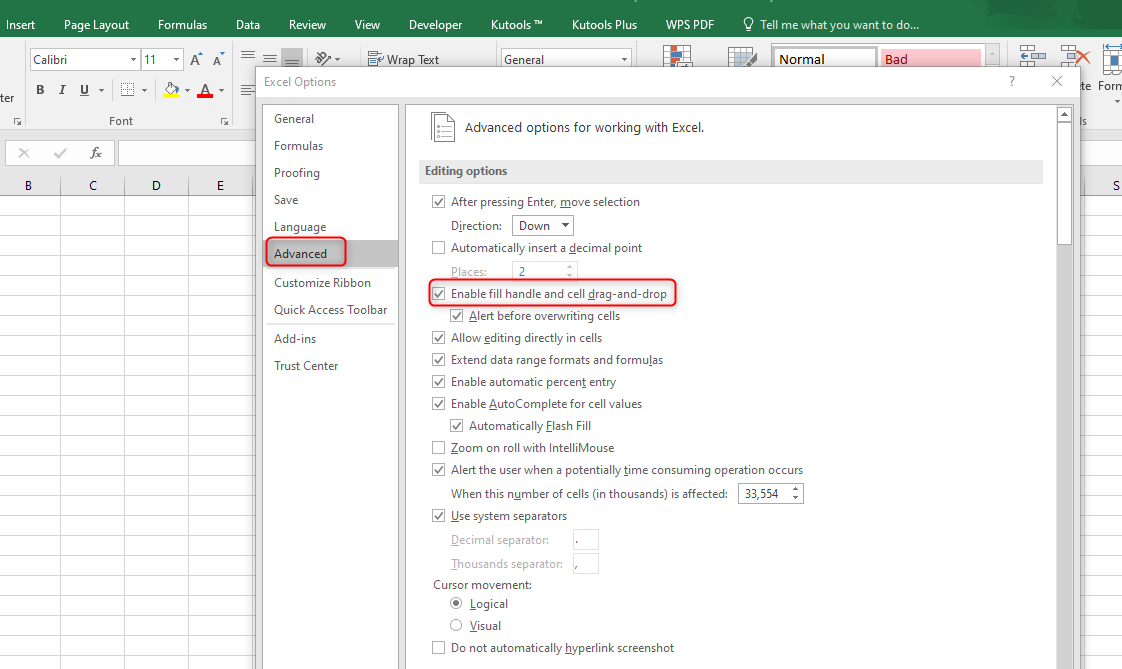Apply Bold formatting
Viewport: 1122px width, 669px height.
pyautogui.click(x=40, y=89)
